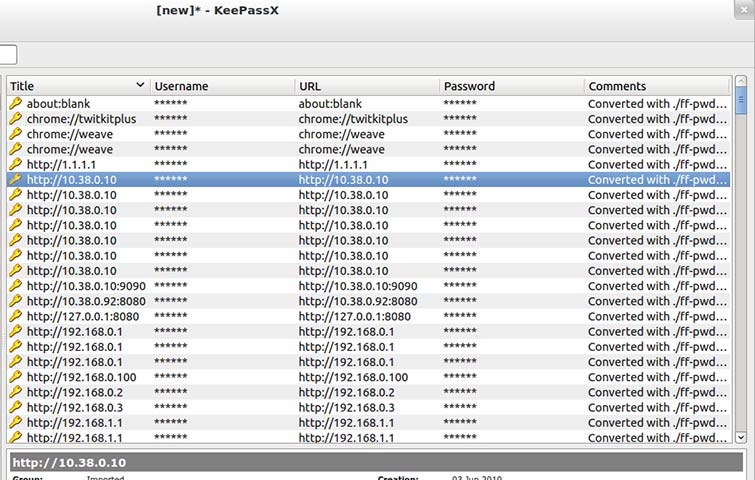Click the http://1.1.1.1 cell in URL column

point(333,165)
